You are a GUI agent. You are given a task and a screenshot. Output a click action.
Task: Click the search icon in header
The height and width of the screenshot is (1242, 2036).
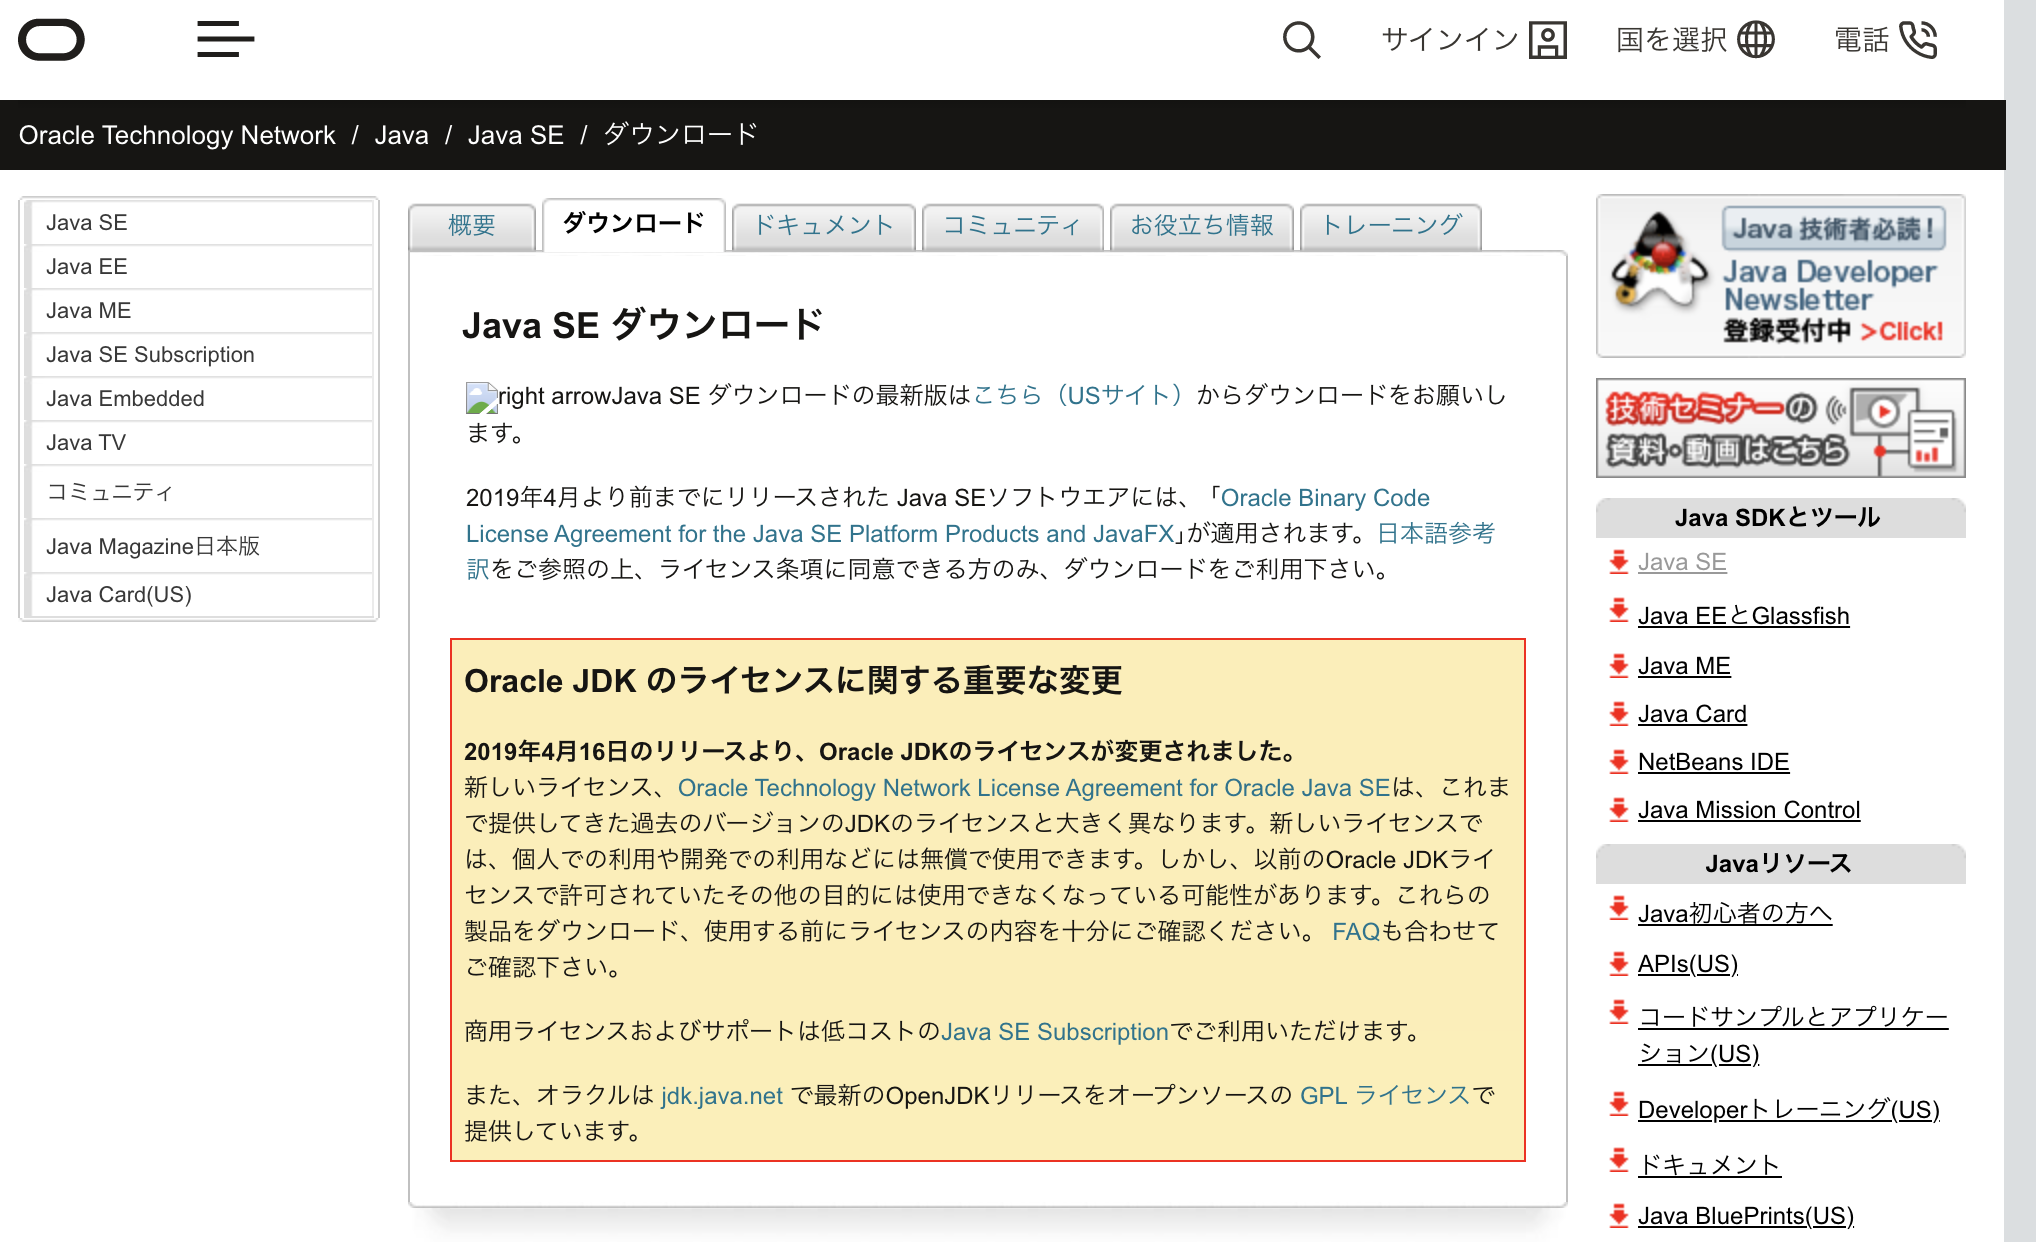click(x=1299, y=39)
